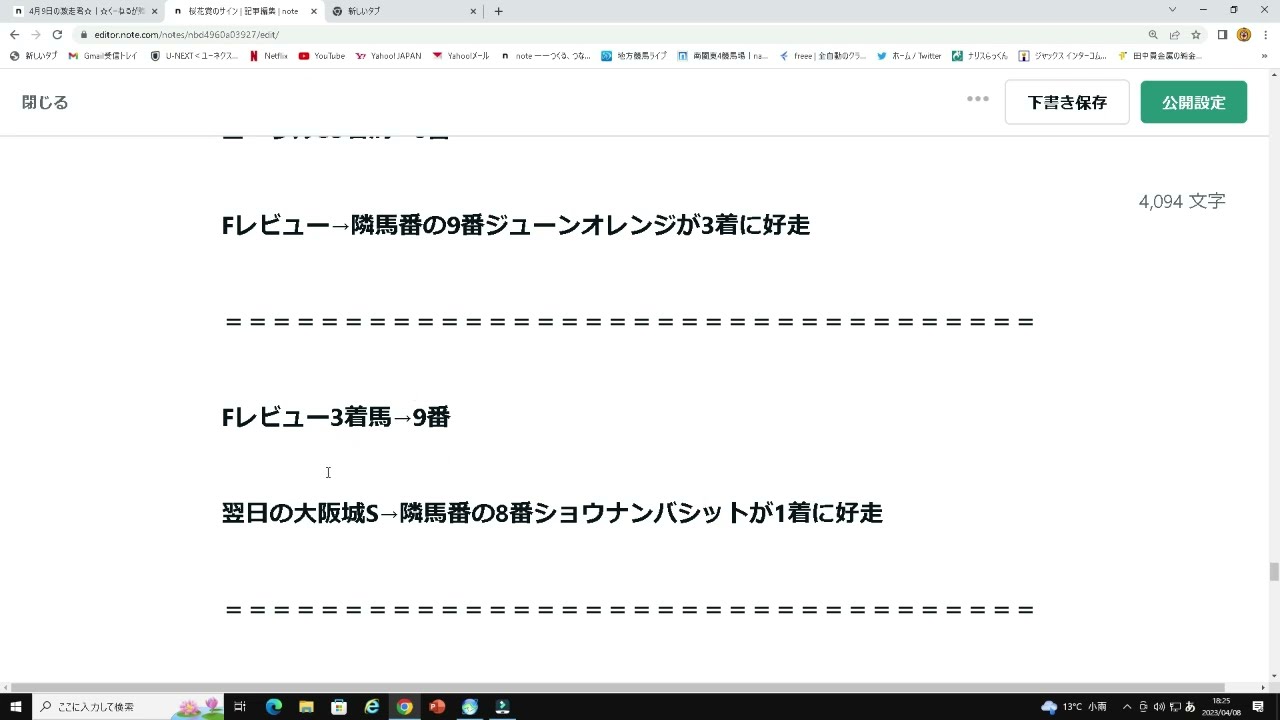This screenshot has width=1280, height=720.
Task: Open the Chrome three-dot menu
Action: (x=1266, y=34)
